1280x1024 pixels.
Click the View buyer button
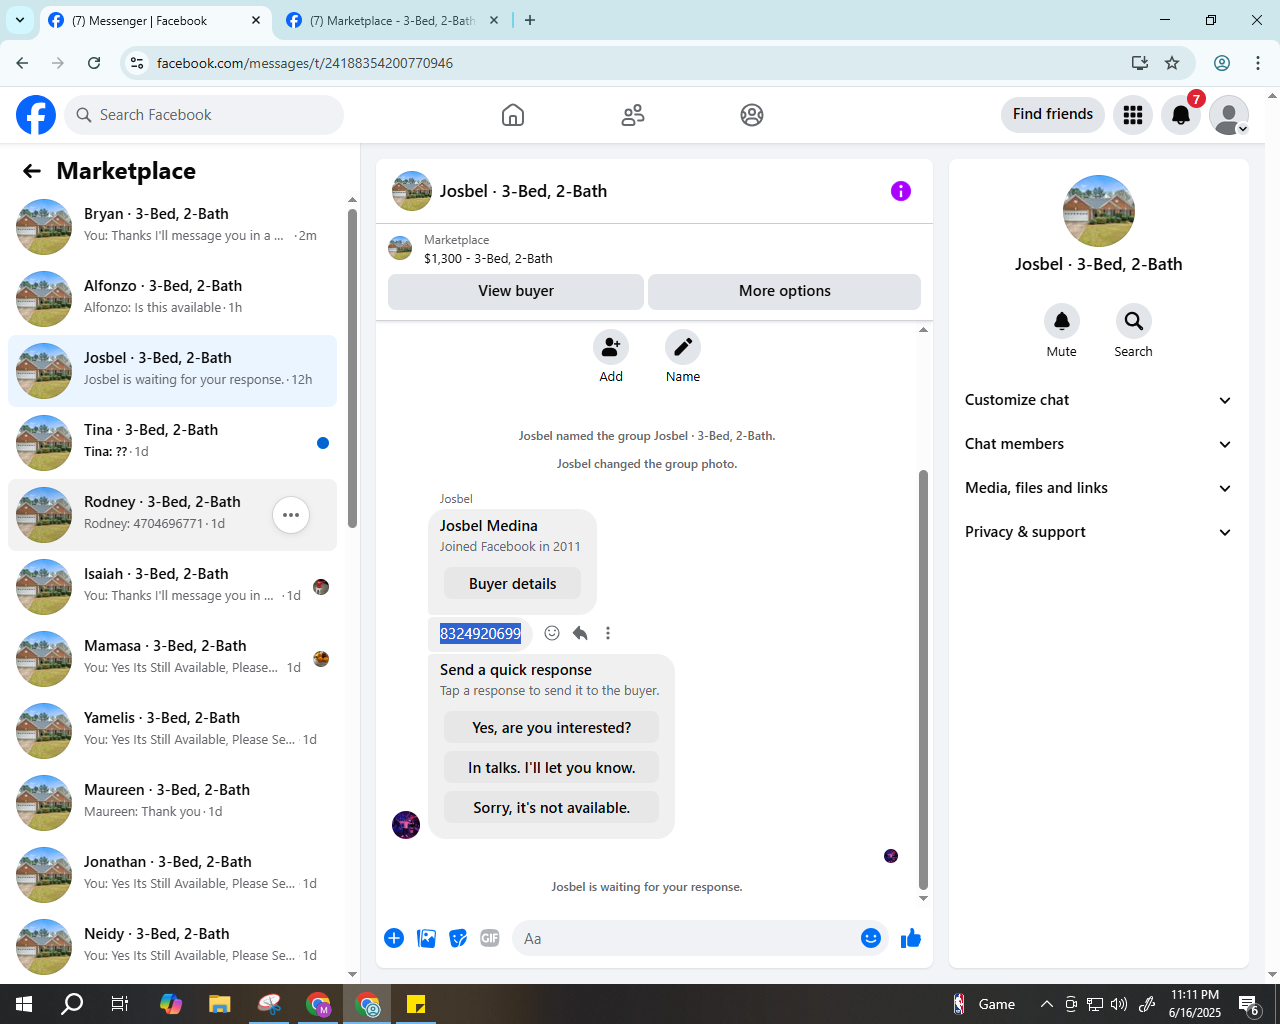[516, 291]
